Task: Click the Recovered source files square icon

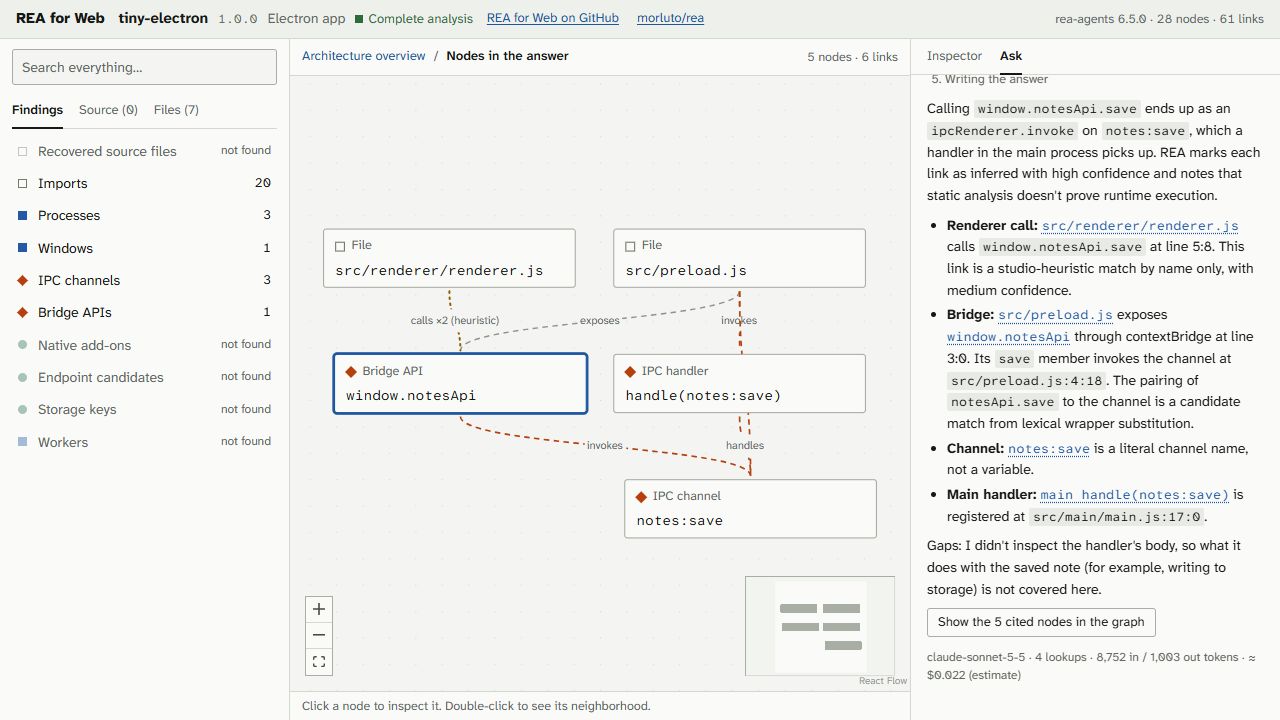Action: (x=23, y=151)
